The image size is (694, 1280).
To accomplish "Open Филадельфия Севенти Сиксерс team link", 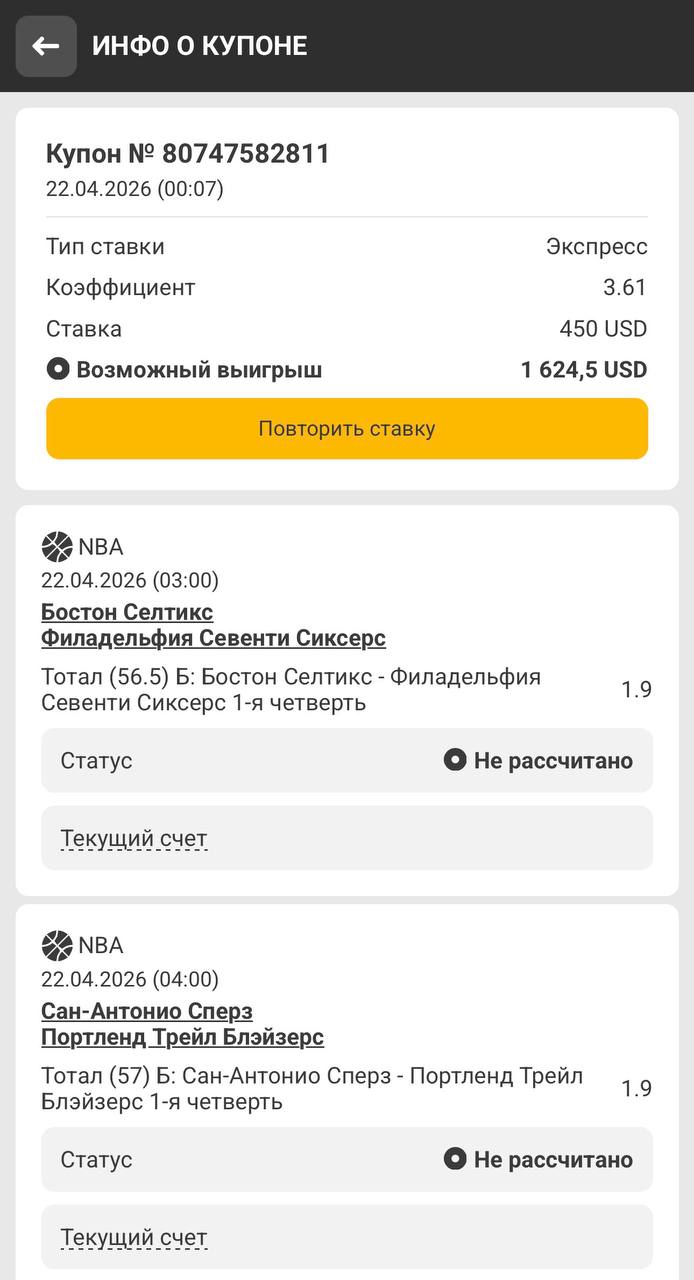I will click(x=213, y=638).
